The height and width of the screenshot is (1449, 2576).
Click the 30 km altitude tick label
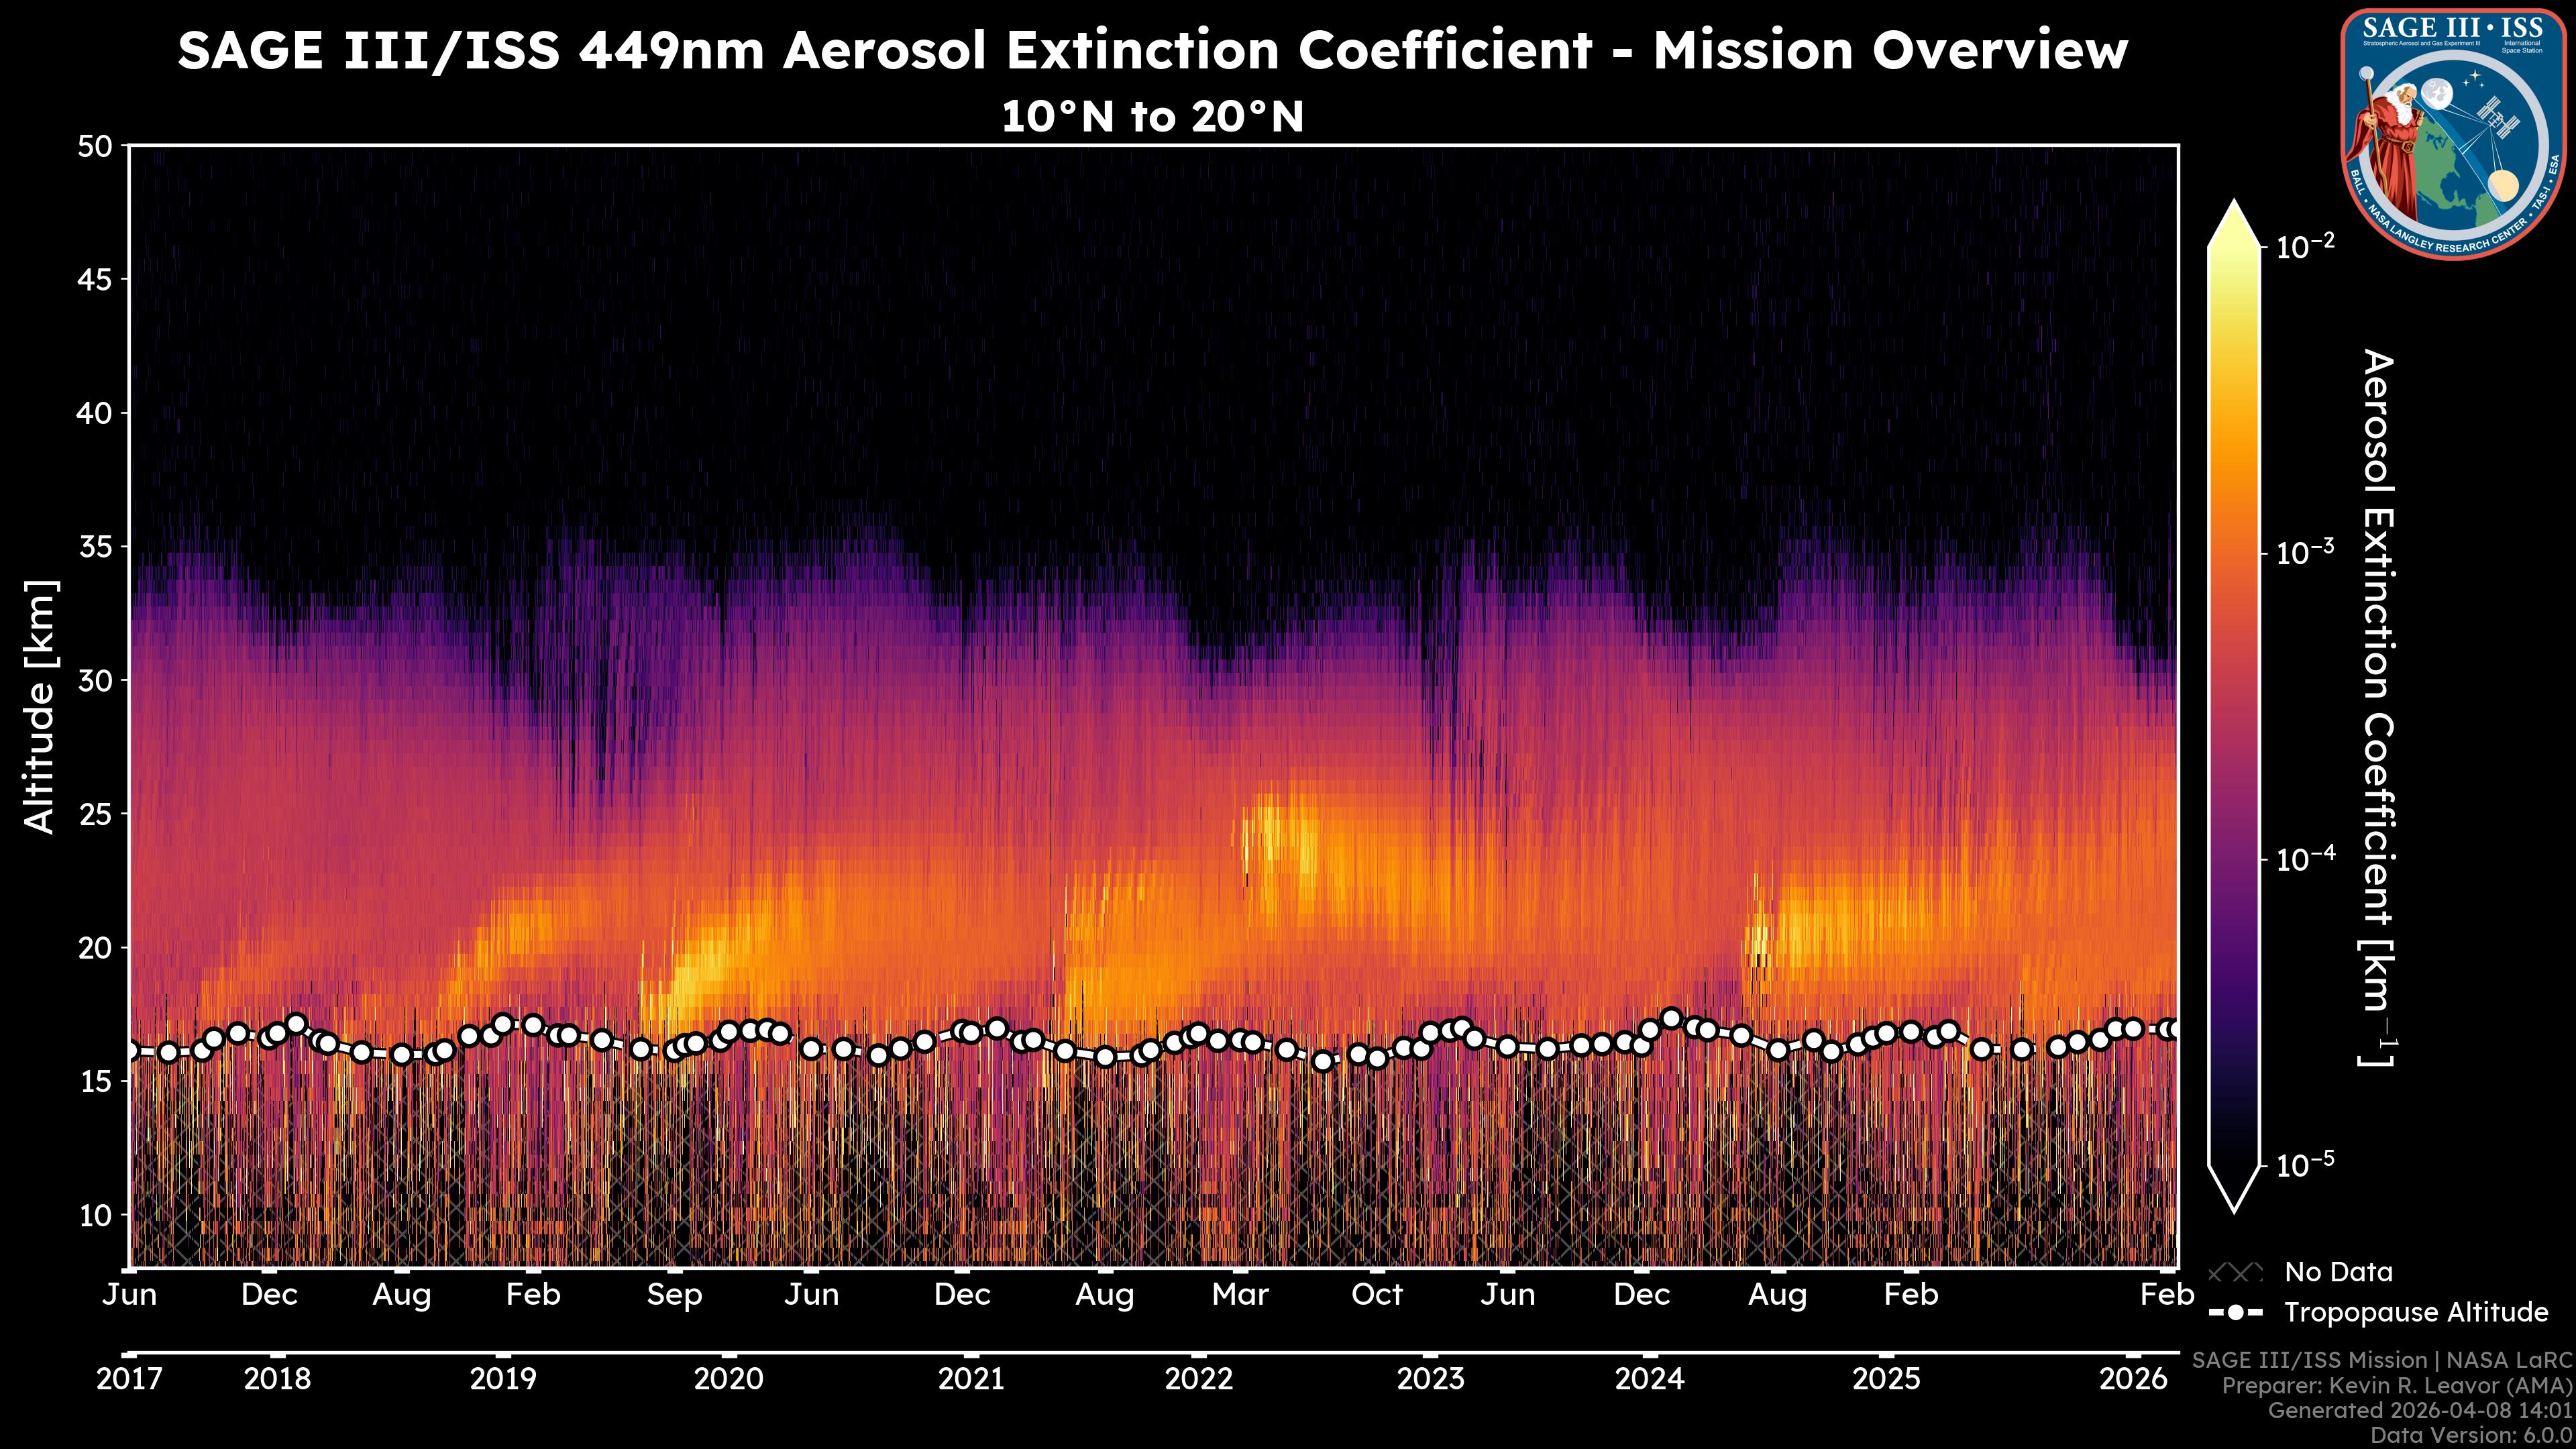click(x=96, y=680)
